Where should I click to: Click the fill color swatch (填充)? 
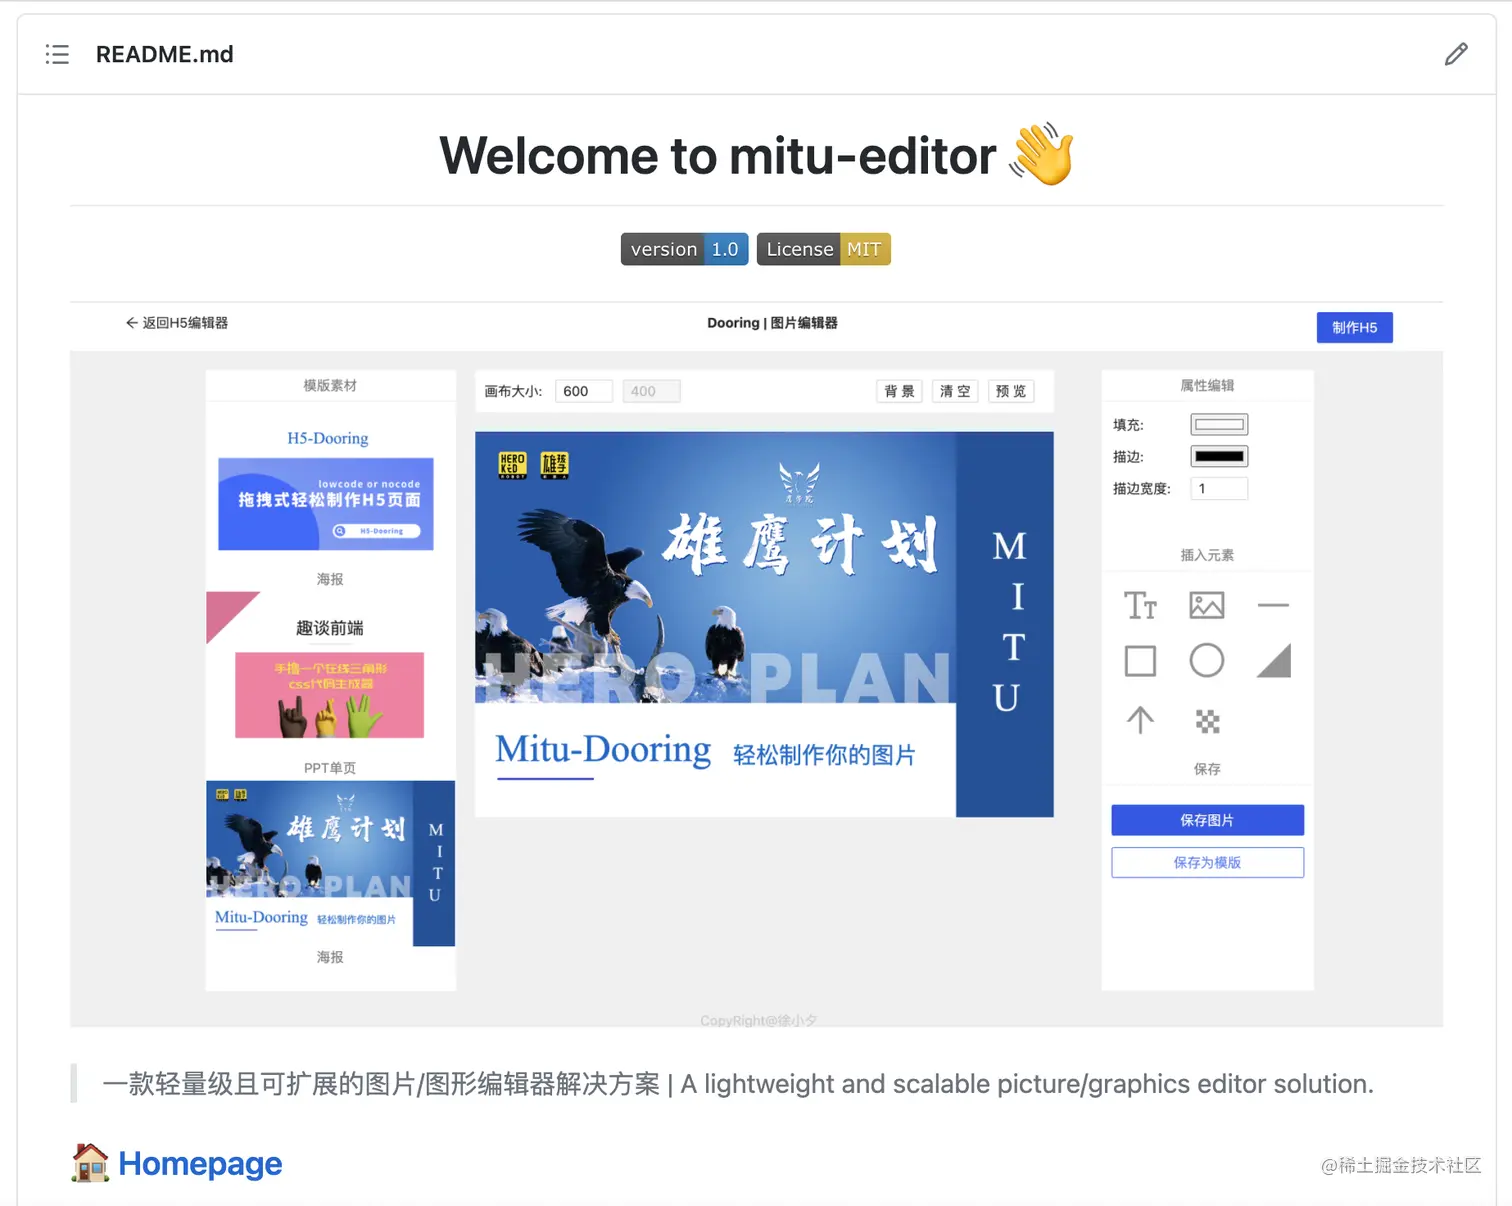pyautogui.click(x=1219, y=424)
